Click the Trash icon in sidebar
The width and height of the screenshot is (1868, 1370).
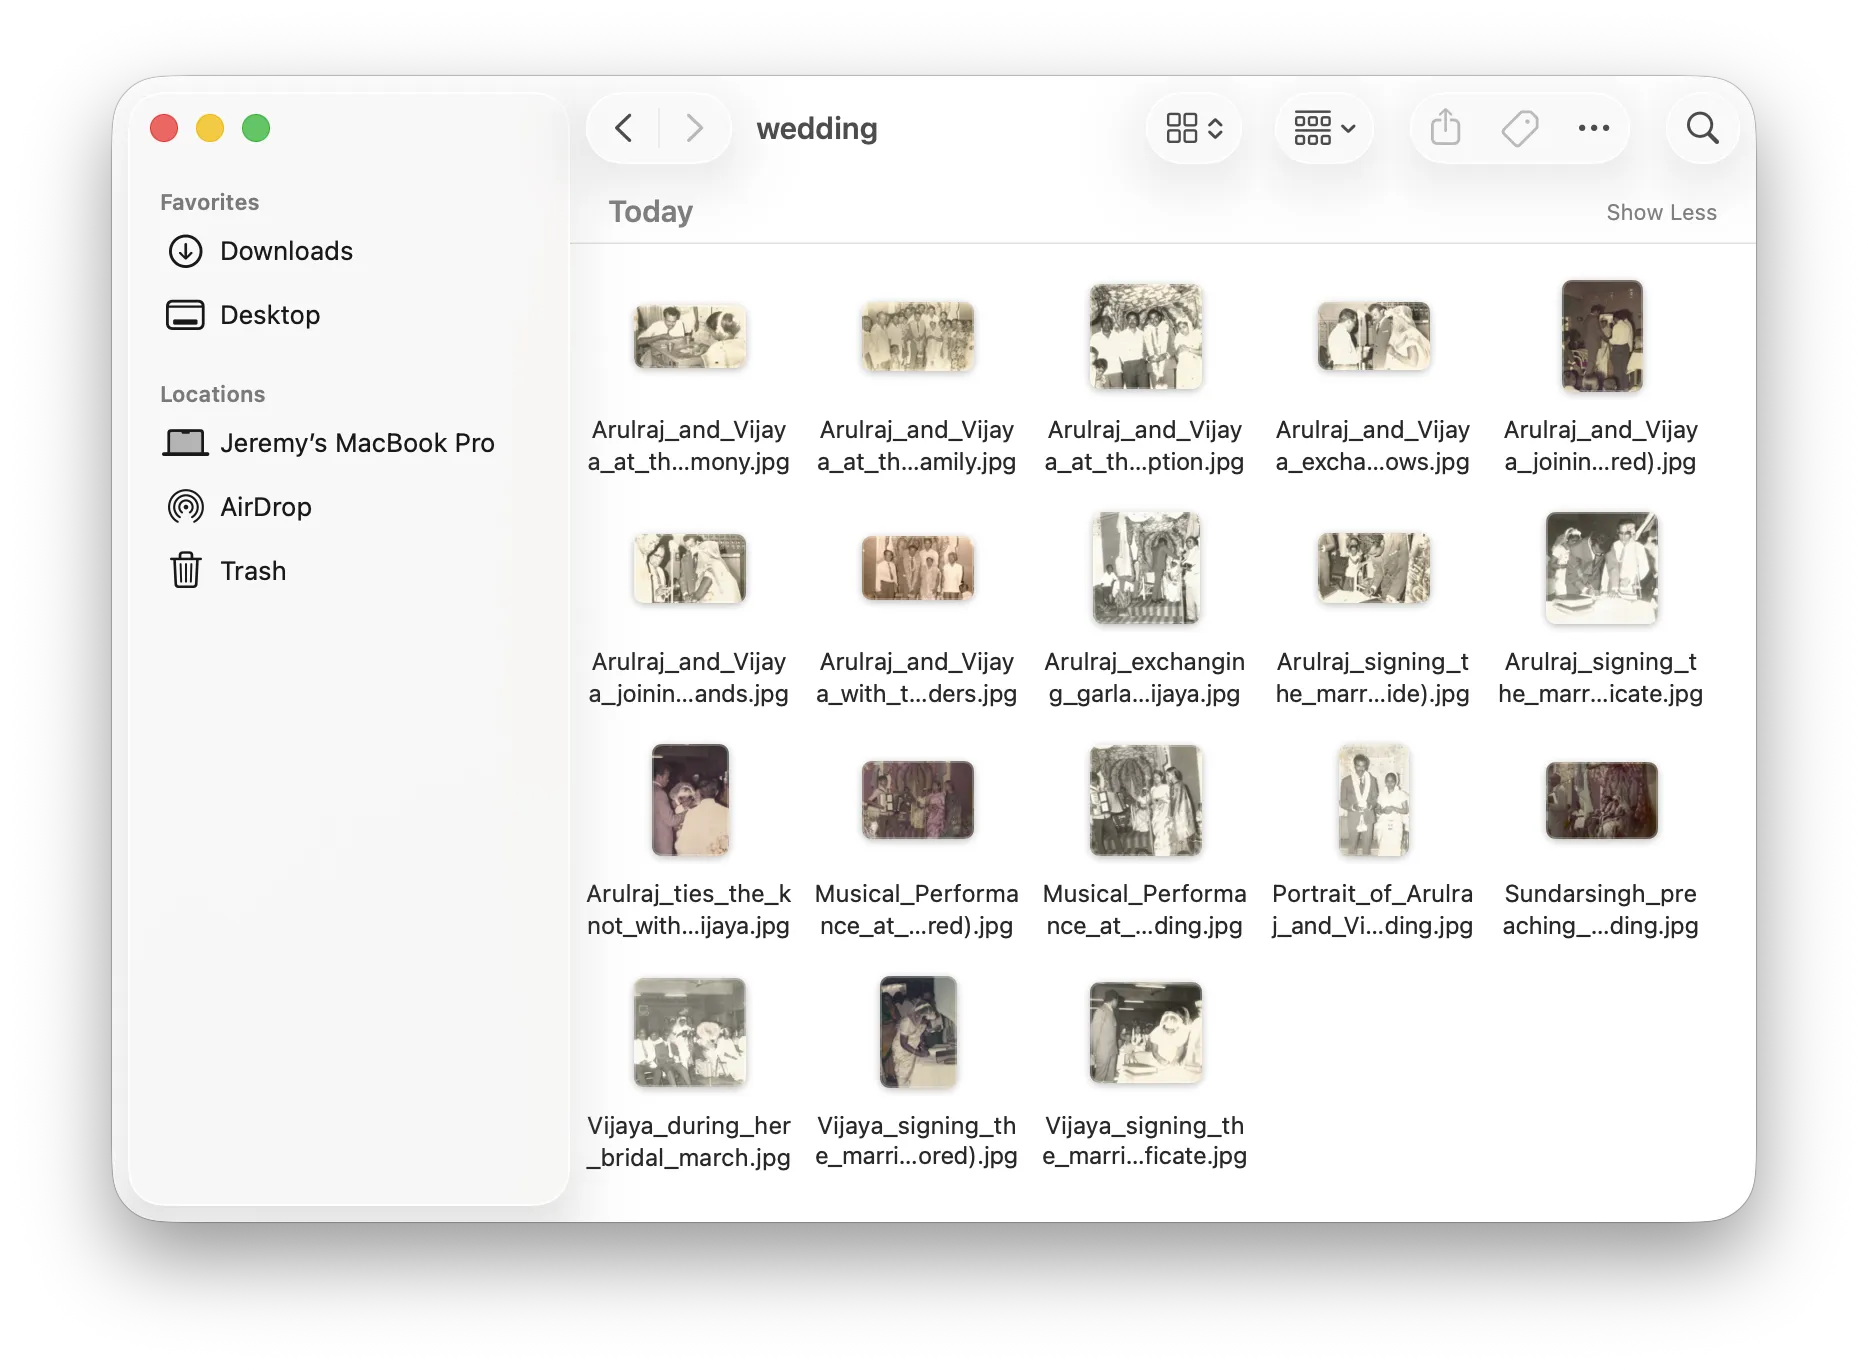[186, 571]
